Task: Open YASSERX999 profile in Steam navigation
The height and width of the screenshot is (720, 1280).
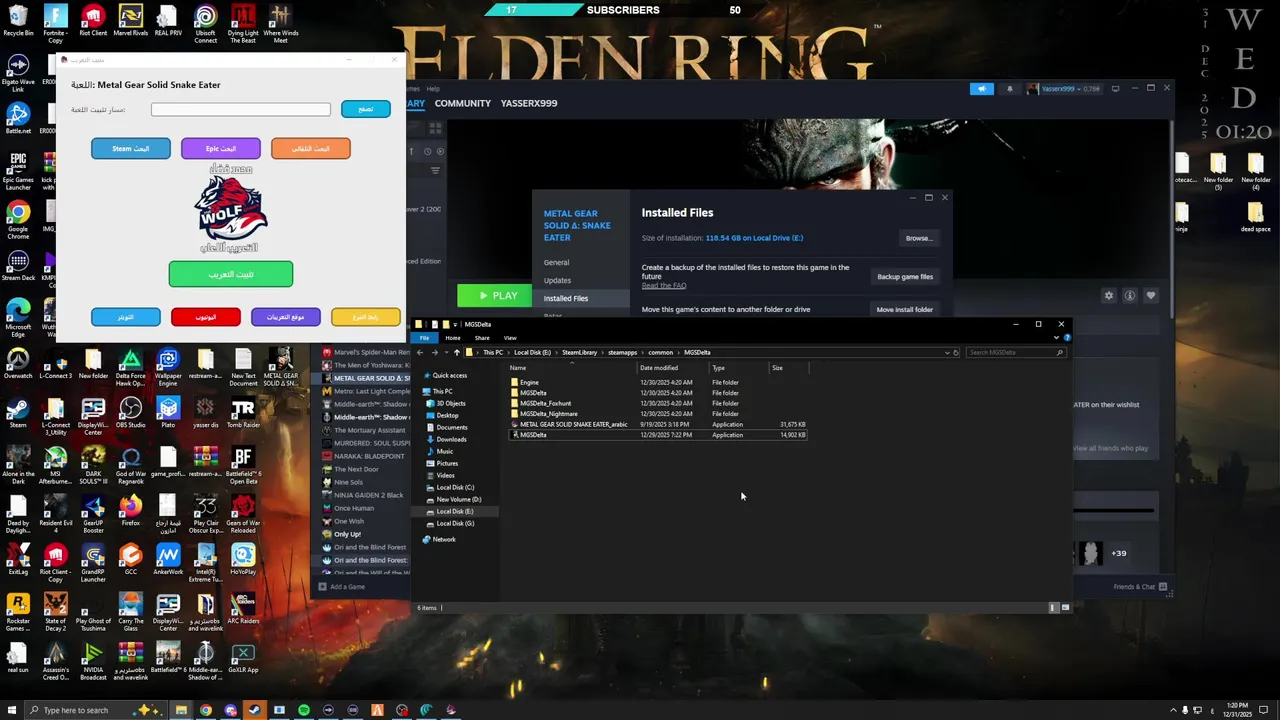Action: 529,103
